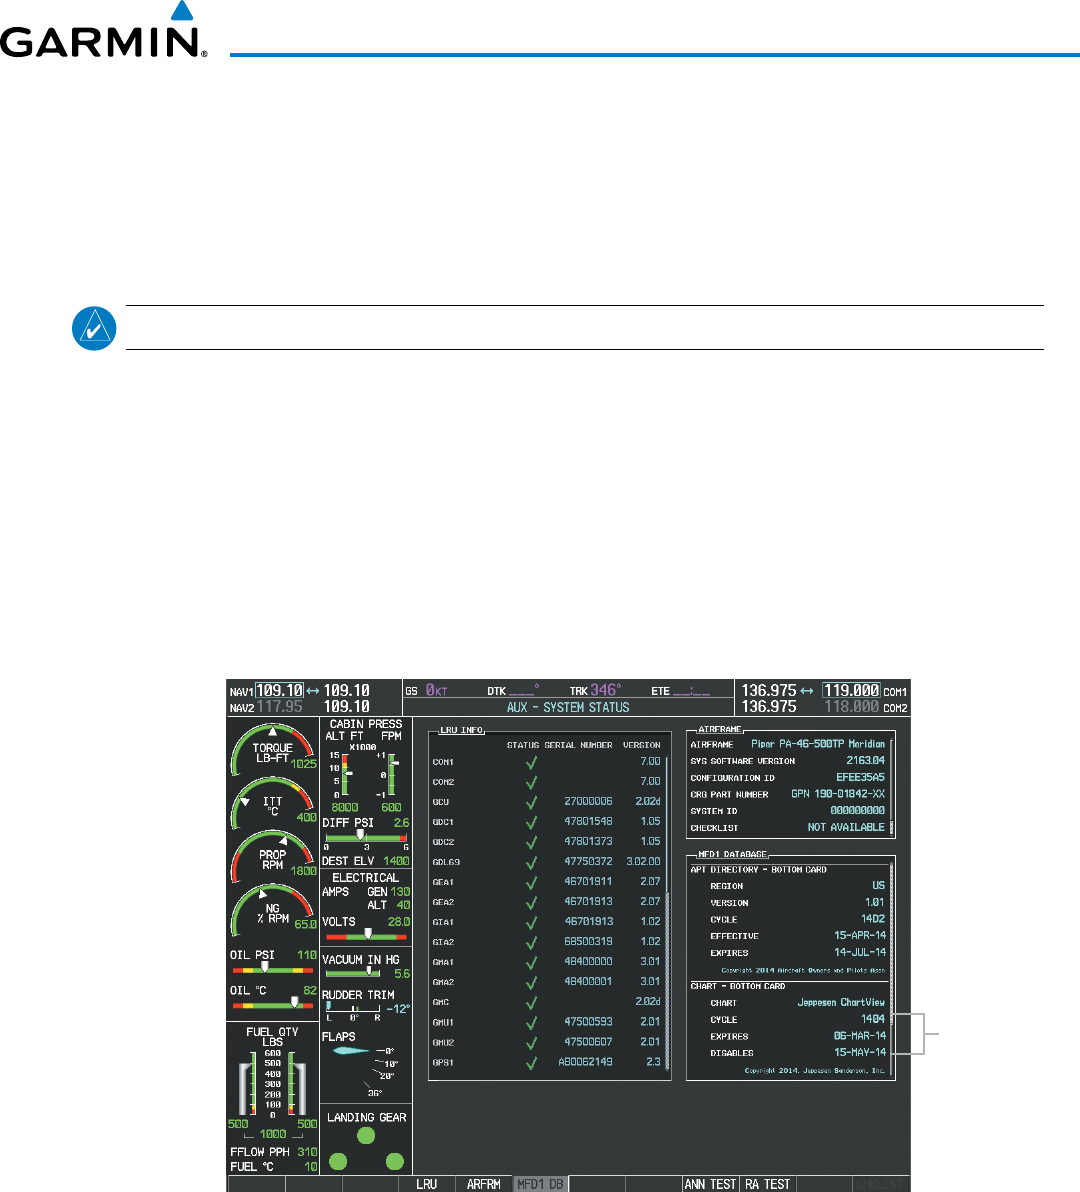The width and height of the screenshot is (1080, 1192).
Task: Click the GIA2 status checkmark
Action: click(531, 942)
